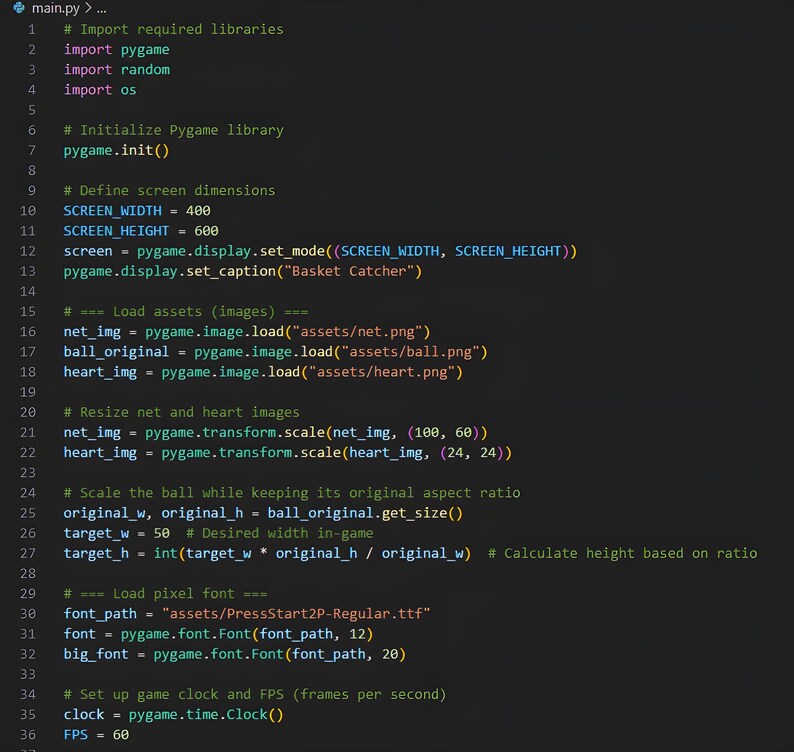Click the value 600 of SCREEN_HEIGHT
794x752 pixels.
pos(206,231)
